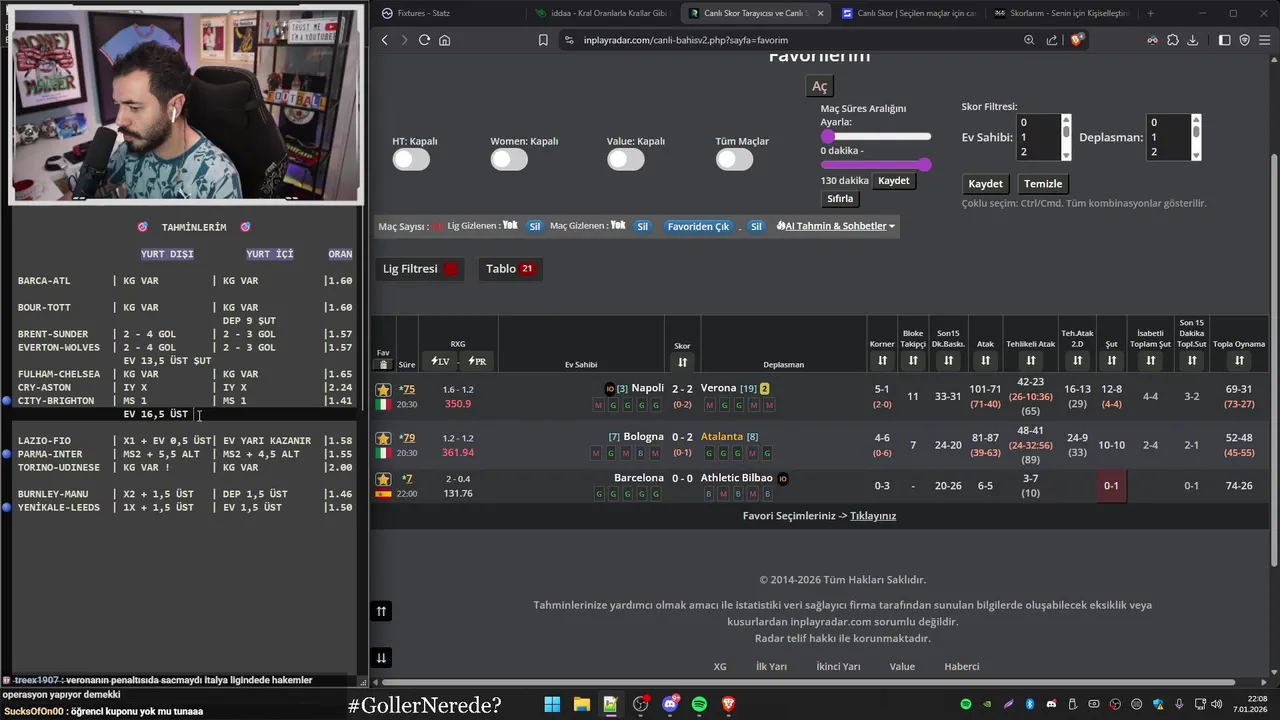Toggle the HT: Kapalı switch
Viewport: 1280px width, 720px height.
pyautogui.click(x=411, y=159)
